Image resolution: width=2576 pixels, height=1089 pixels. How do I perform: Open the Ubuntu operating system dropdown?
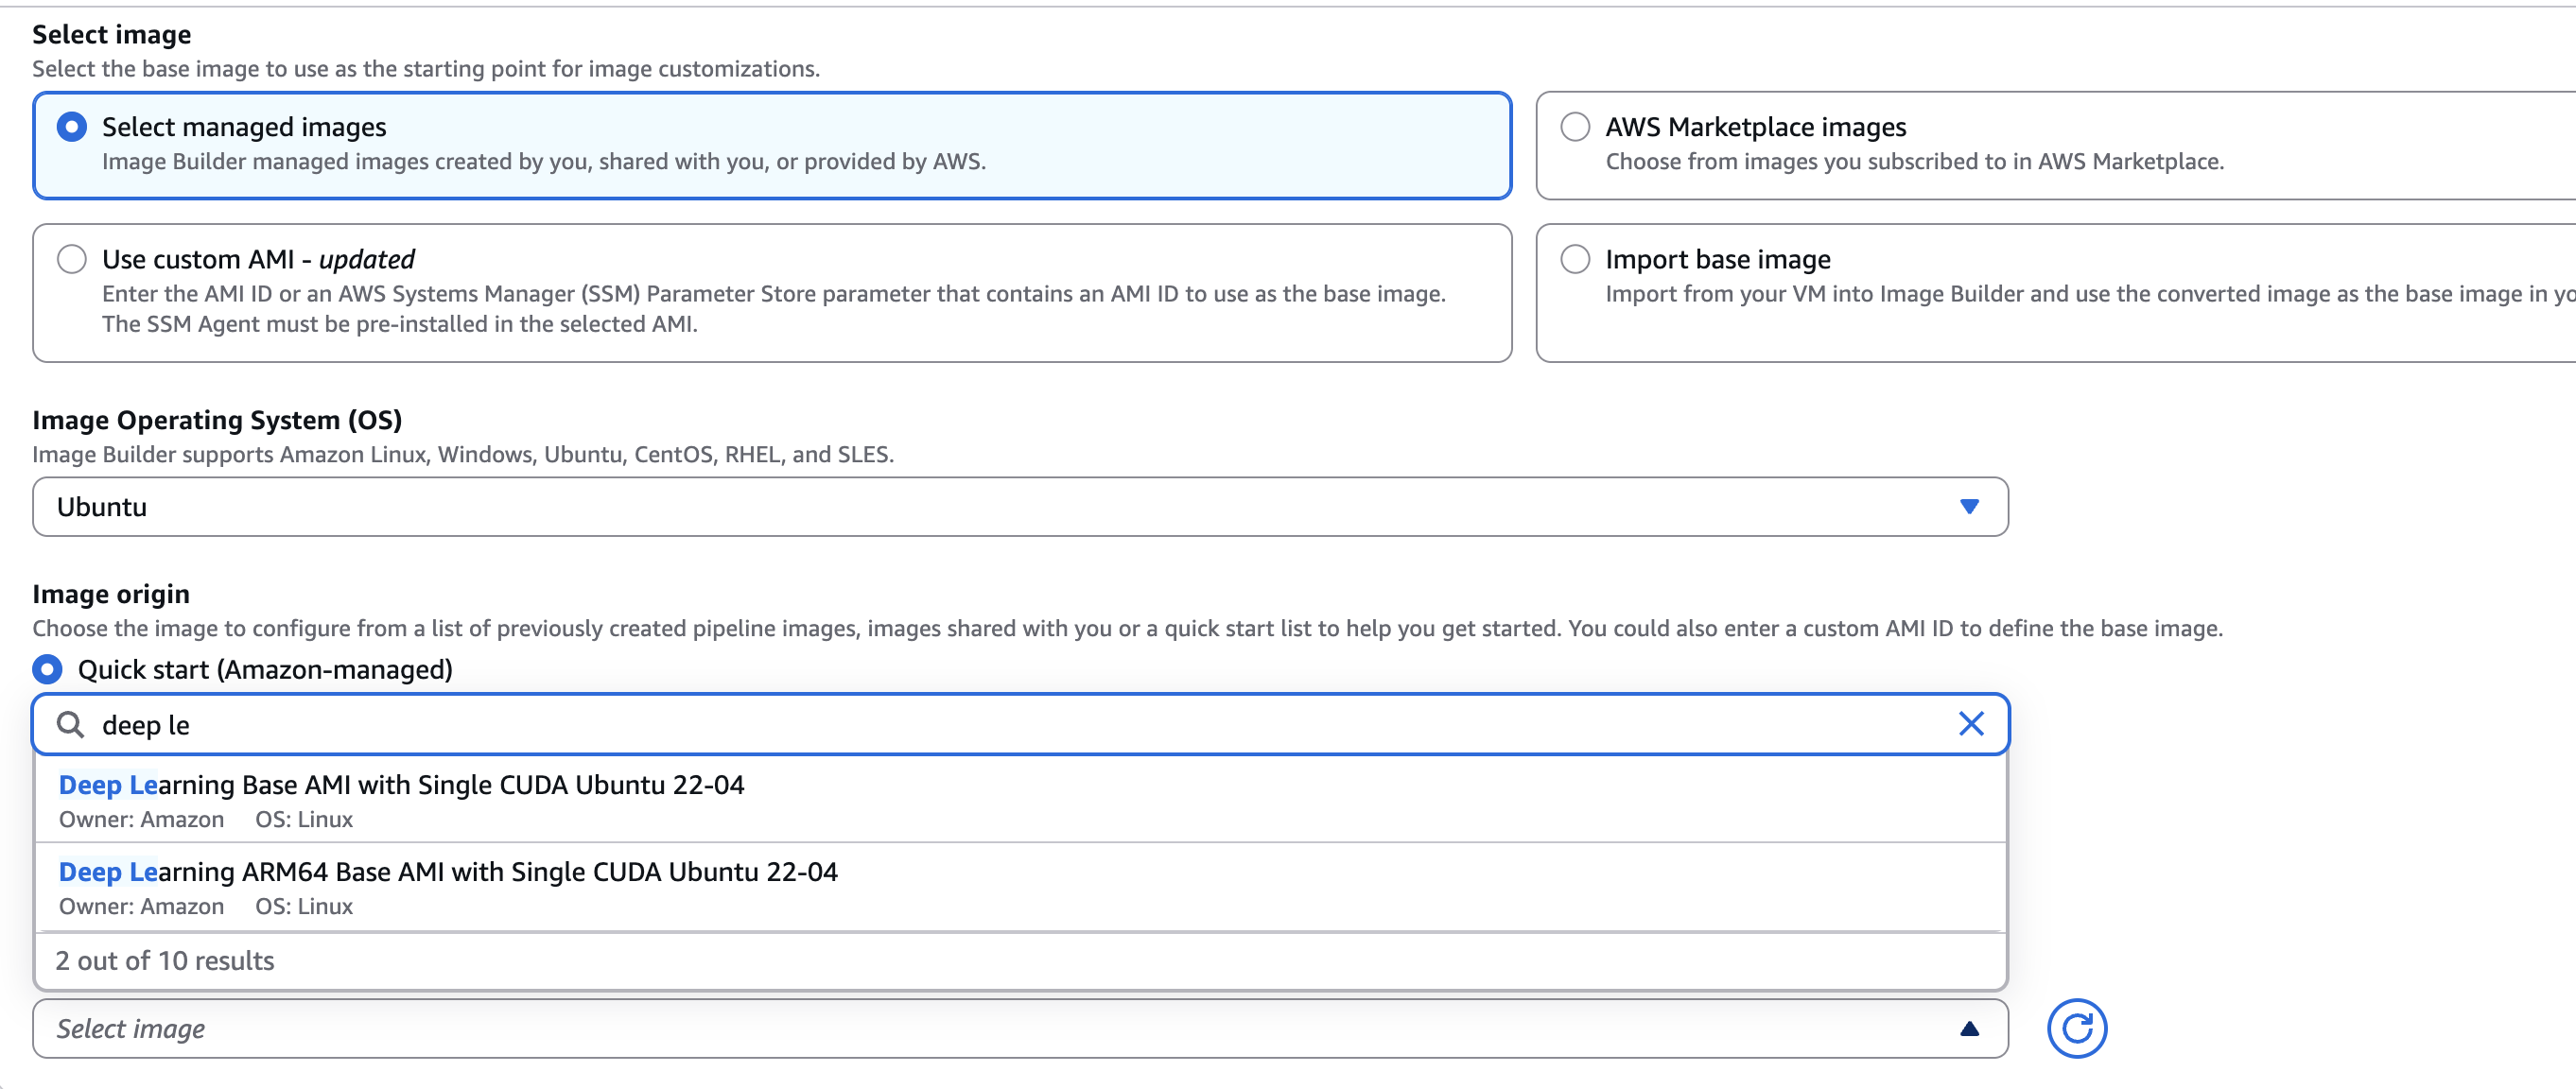(1000, 507)
